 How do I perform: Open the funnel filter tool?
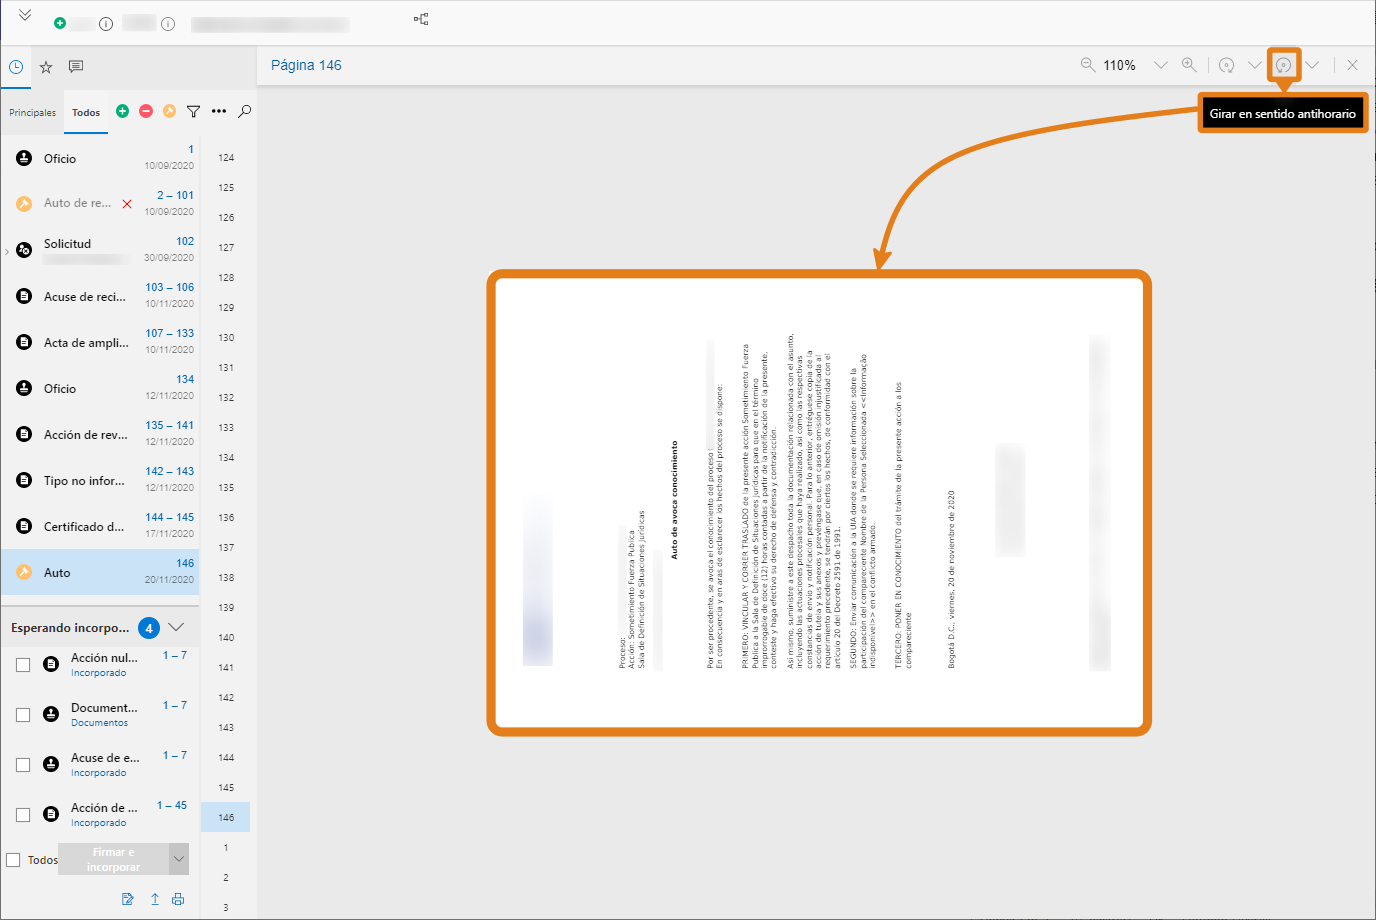tap(194, 112)
